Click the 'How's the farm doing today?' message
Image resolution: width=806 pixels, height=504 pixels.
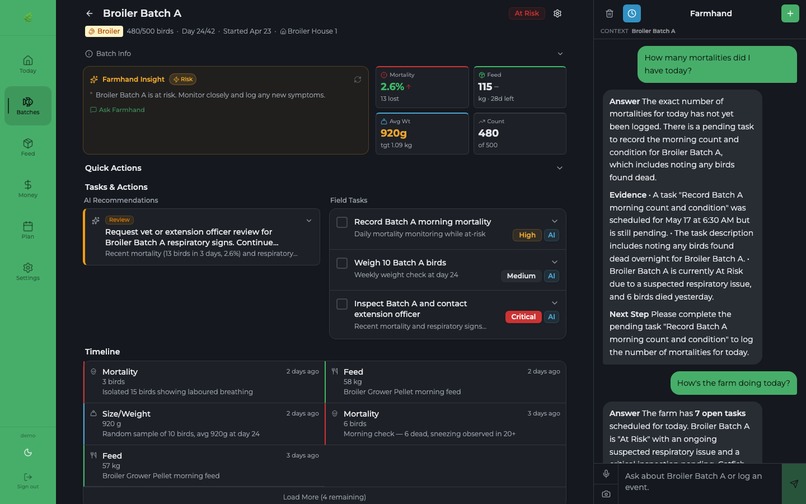click(x=734, y=383)
